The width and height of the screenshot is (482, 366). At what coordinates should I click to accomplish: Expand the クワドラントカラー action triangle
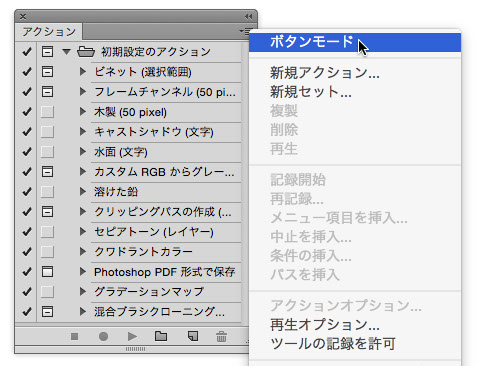pyautogui.click(x=83, y=252)
